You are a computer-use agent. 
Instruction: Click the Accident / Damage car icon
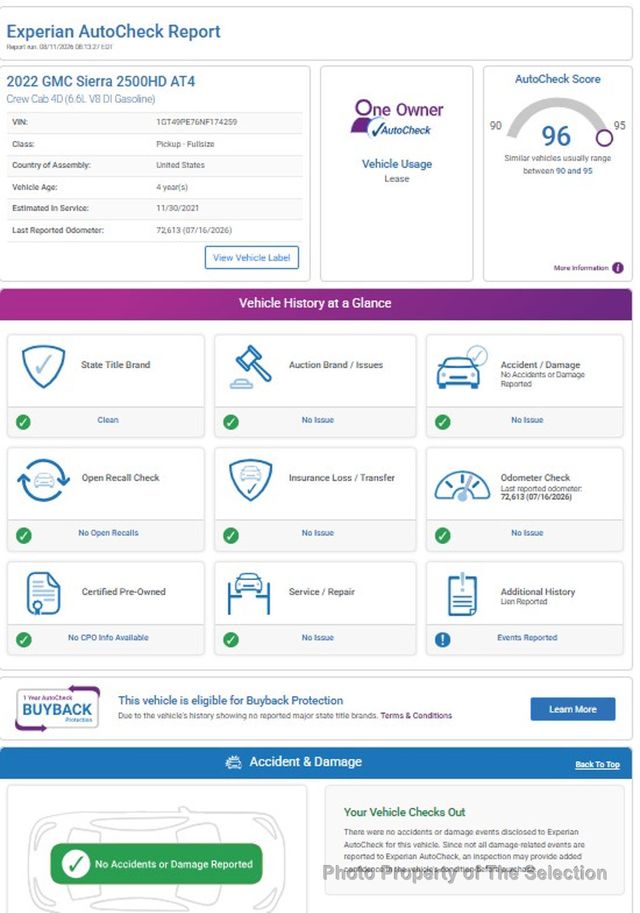pyautogui.click(x=461, y=367)
